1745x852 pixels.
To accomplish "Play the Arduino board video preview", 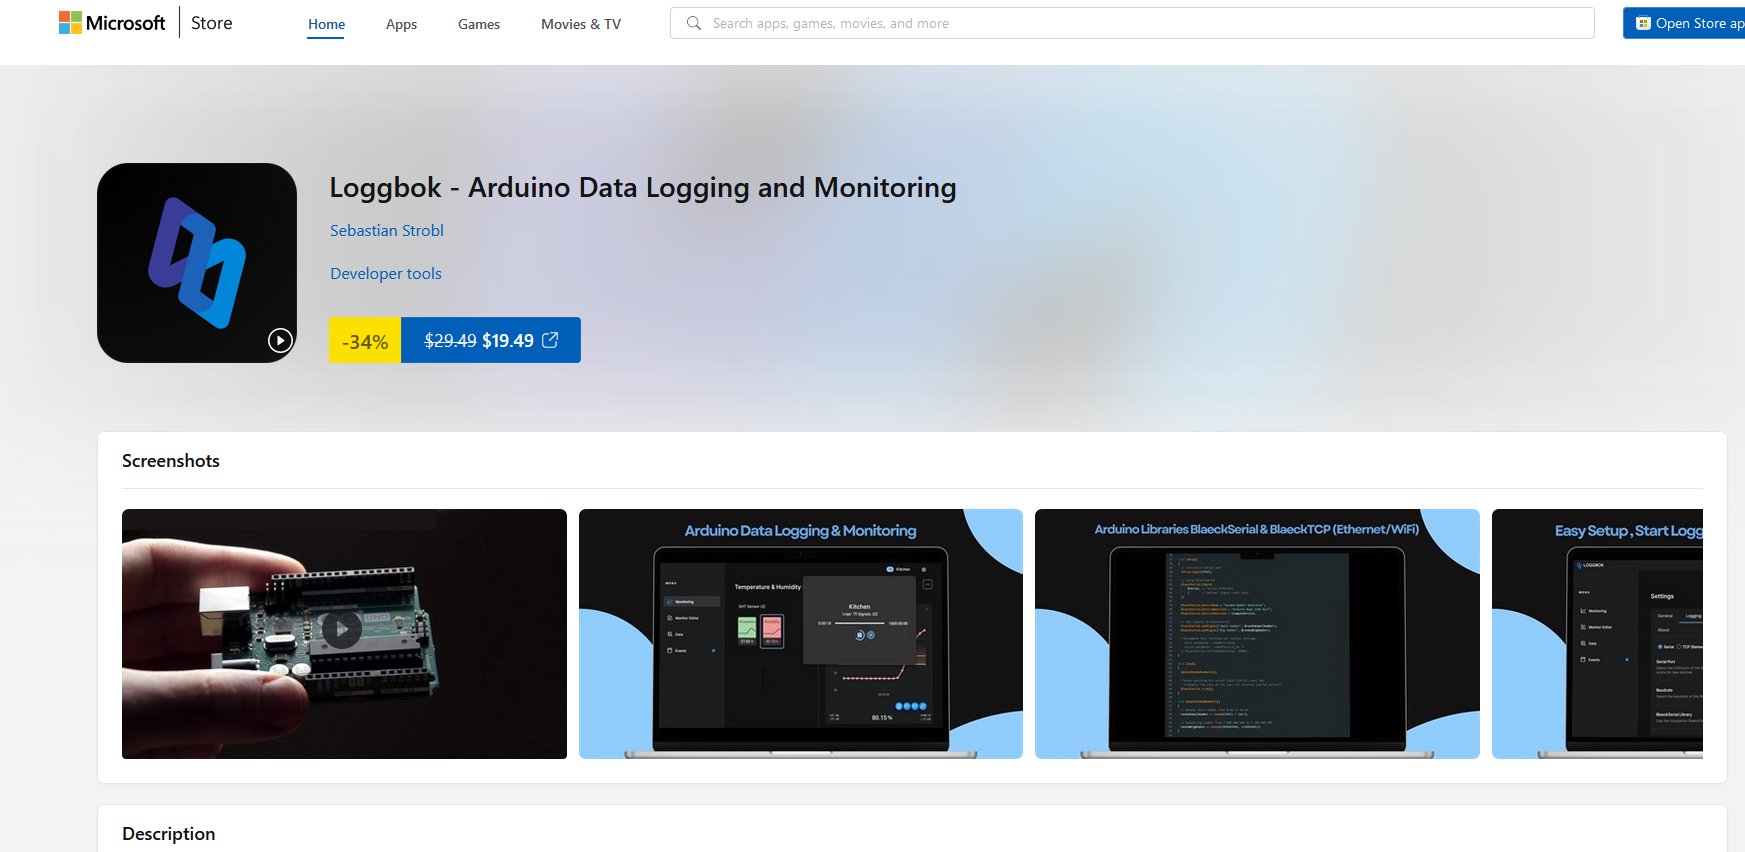I will [x=342, y=629].
